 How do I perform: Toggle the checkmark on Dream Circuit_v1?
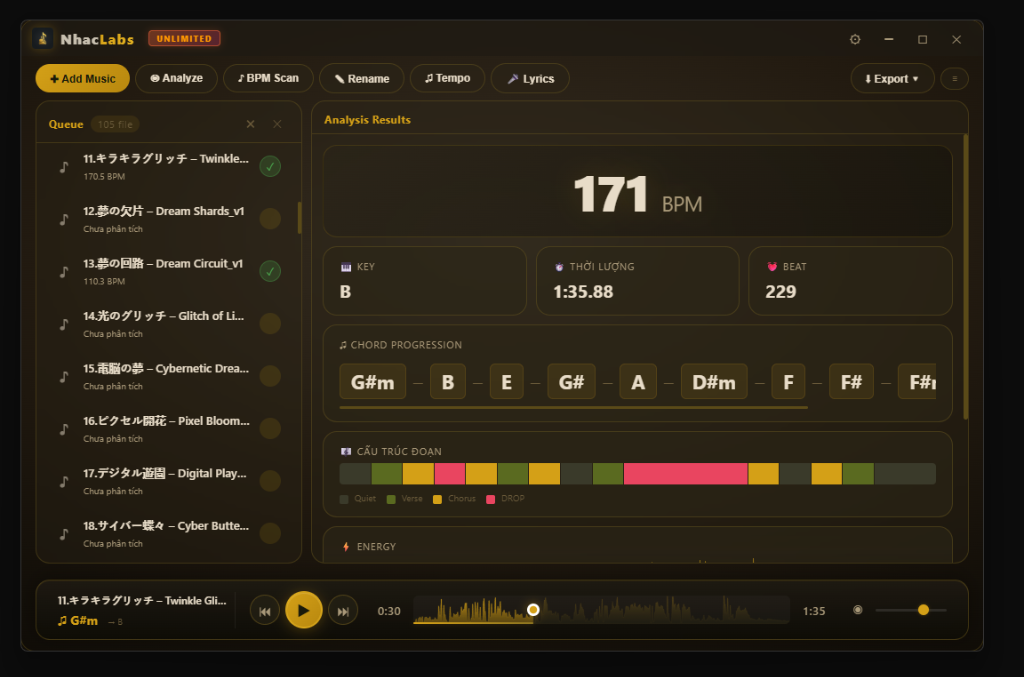coord(270,271)
